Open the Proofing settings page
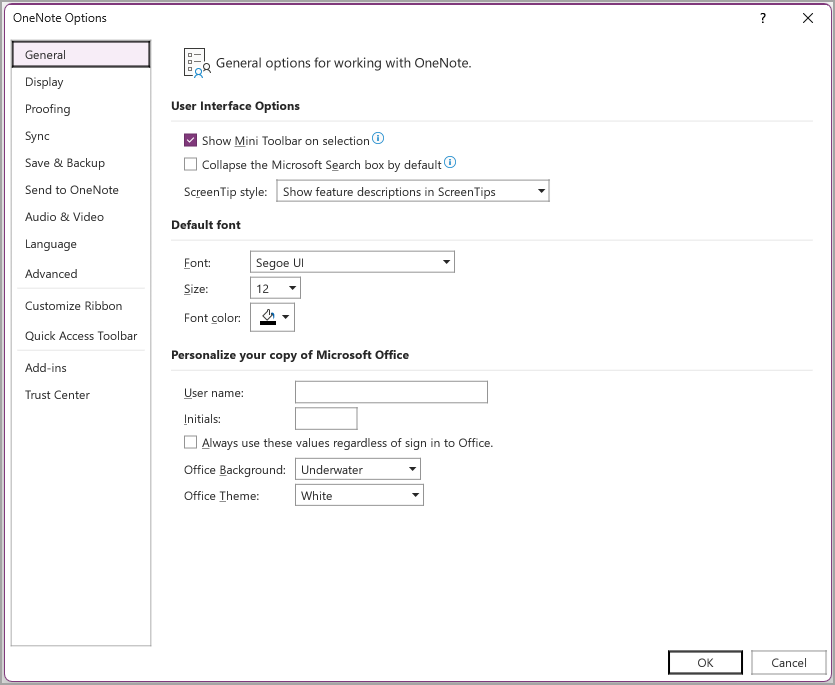Image resolution: width=835 pixels, height=685 pixels. pos(46,108)
